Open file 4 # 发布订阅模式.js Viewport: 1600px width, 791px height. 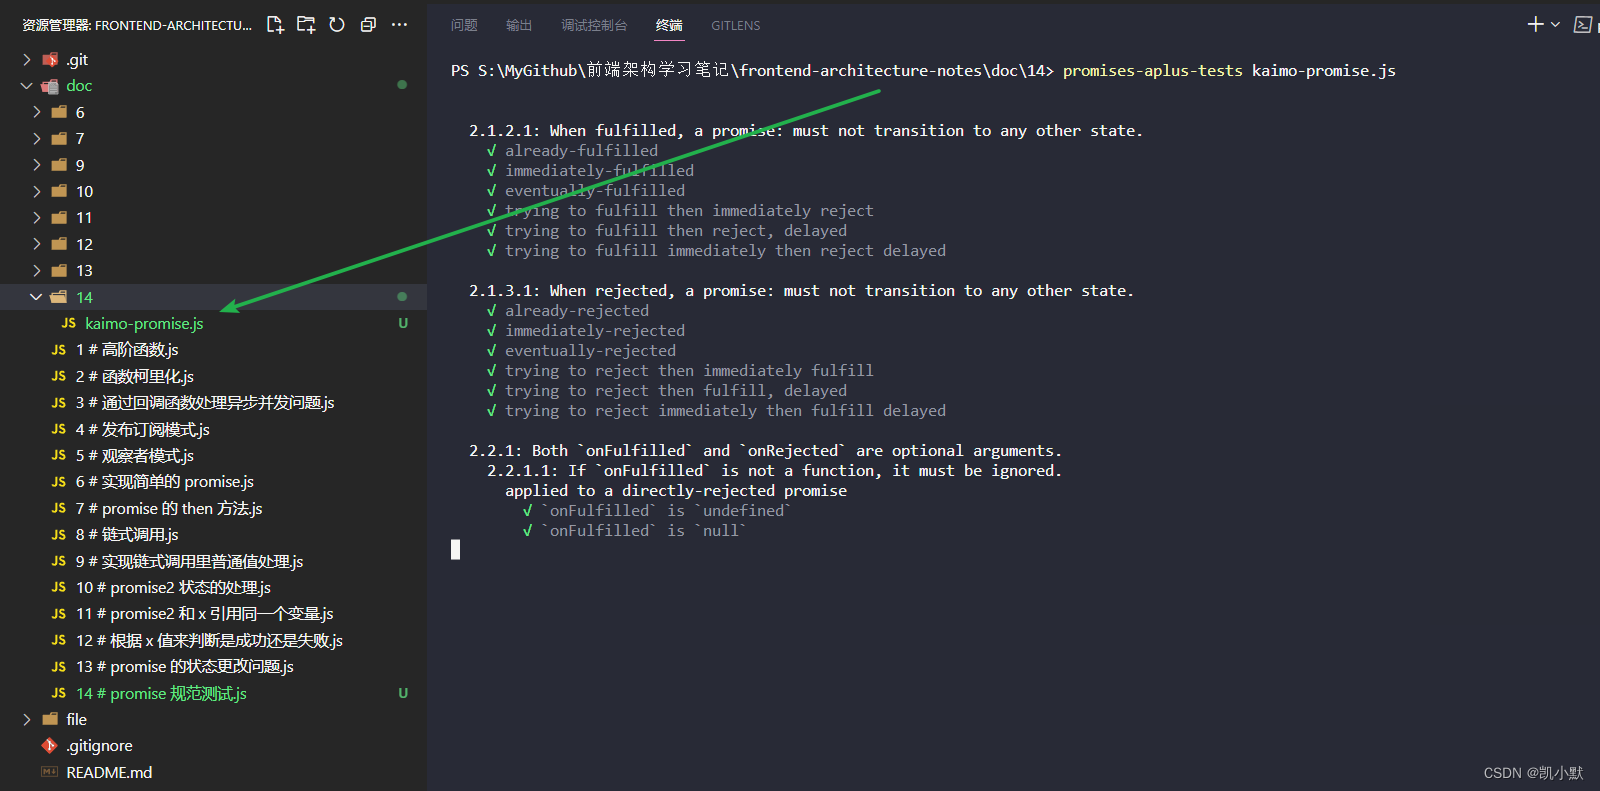coord(143,430)
